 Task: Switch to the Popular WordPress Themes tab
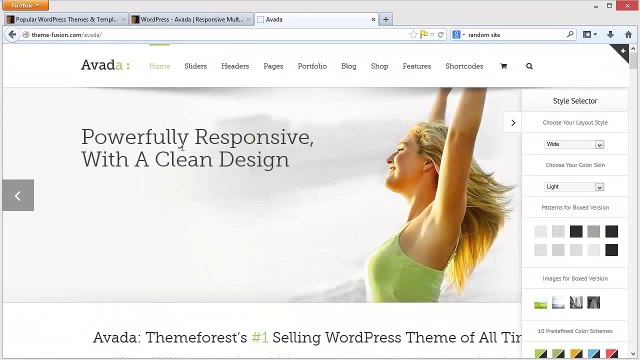(66, 19)
